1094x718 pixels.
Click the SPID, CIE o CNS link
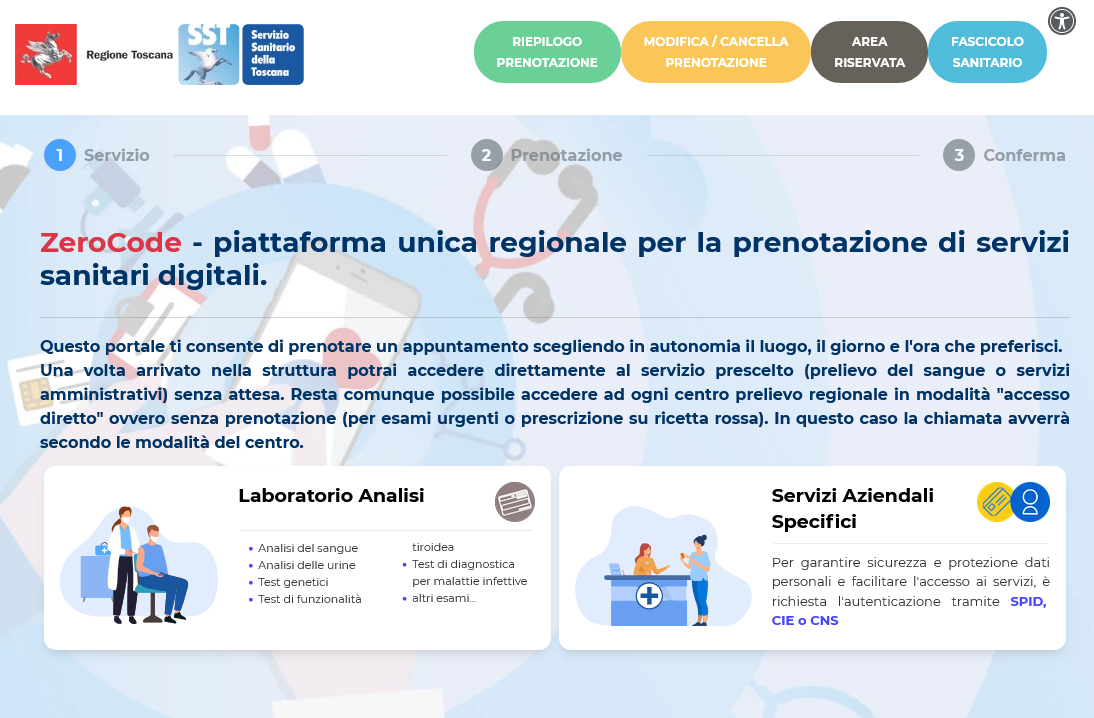(x=909, y=611)
